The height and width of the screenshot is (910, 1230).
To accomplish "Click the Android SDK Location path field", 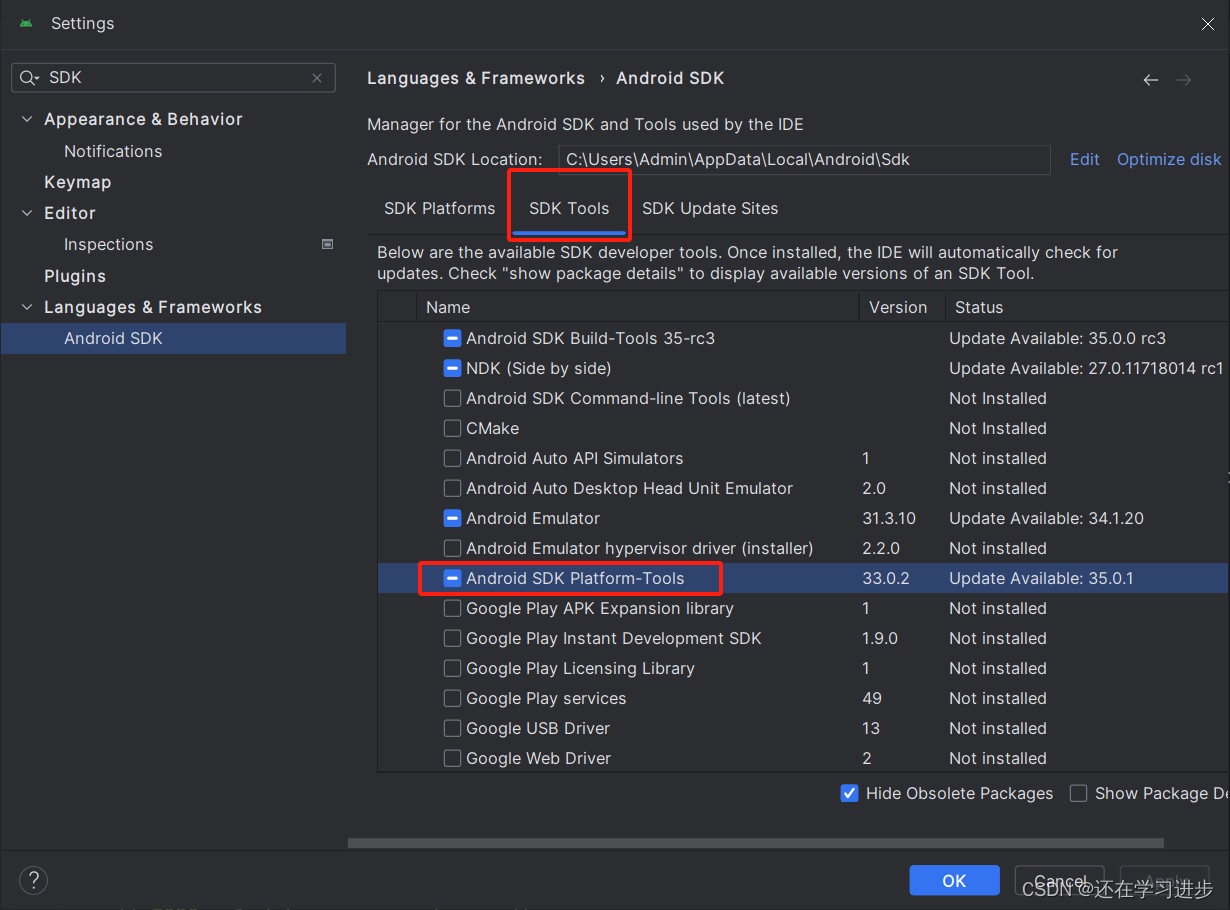I will pyautogui.click(x=804, y=159).
